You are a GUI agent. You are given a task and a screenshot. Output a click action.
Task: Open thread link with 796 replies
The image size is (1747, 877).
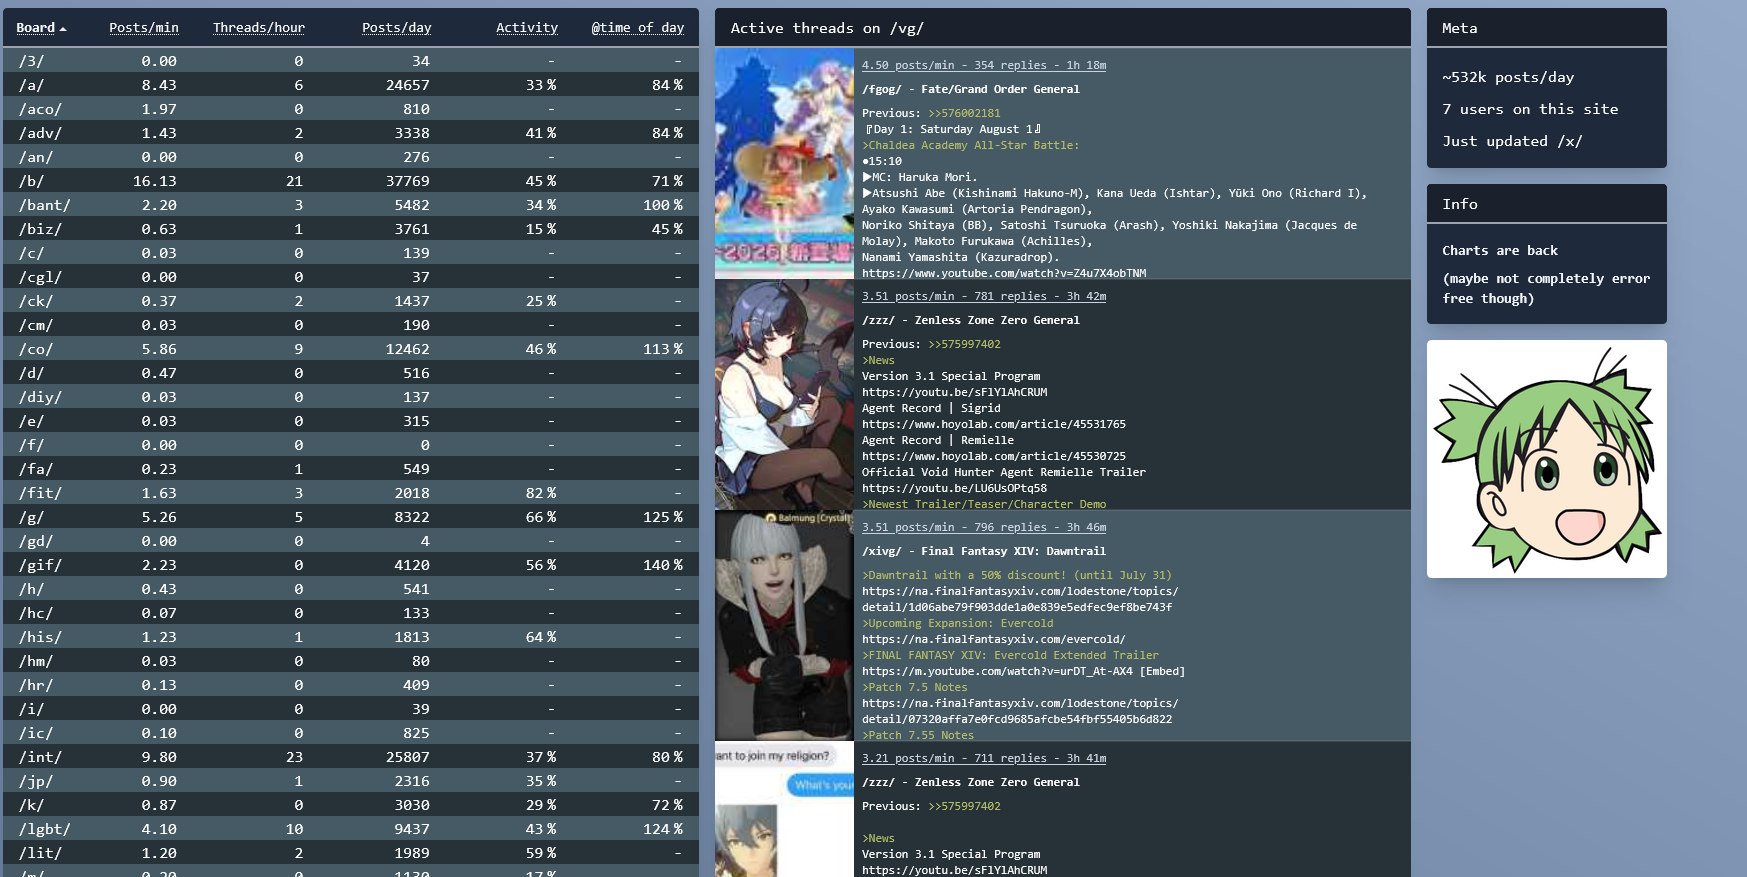click(x=984, y=527)
